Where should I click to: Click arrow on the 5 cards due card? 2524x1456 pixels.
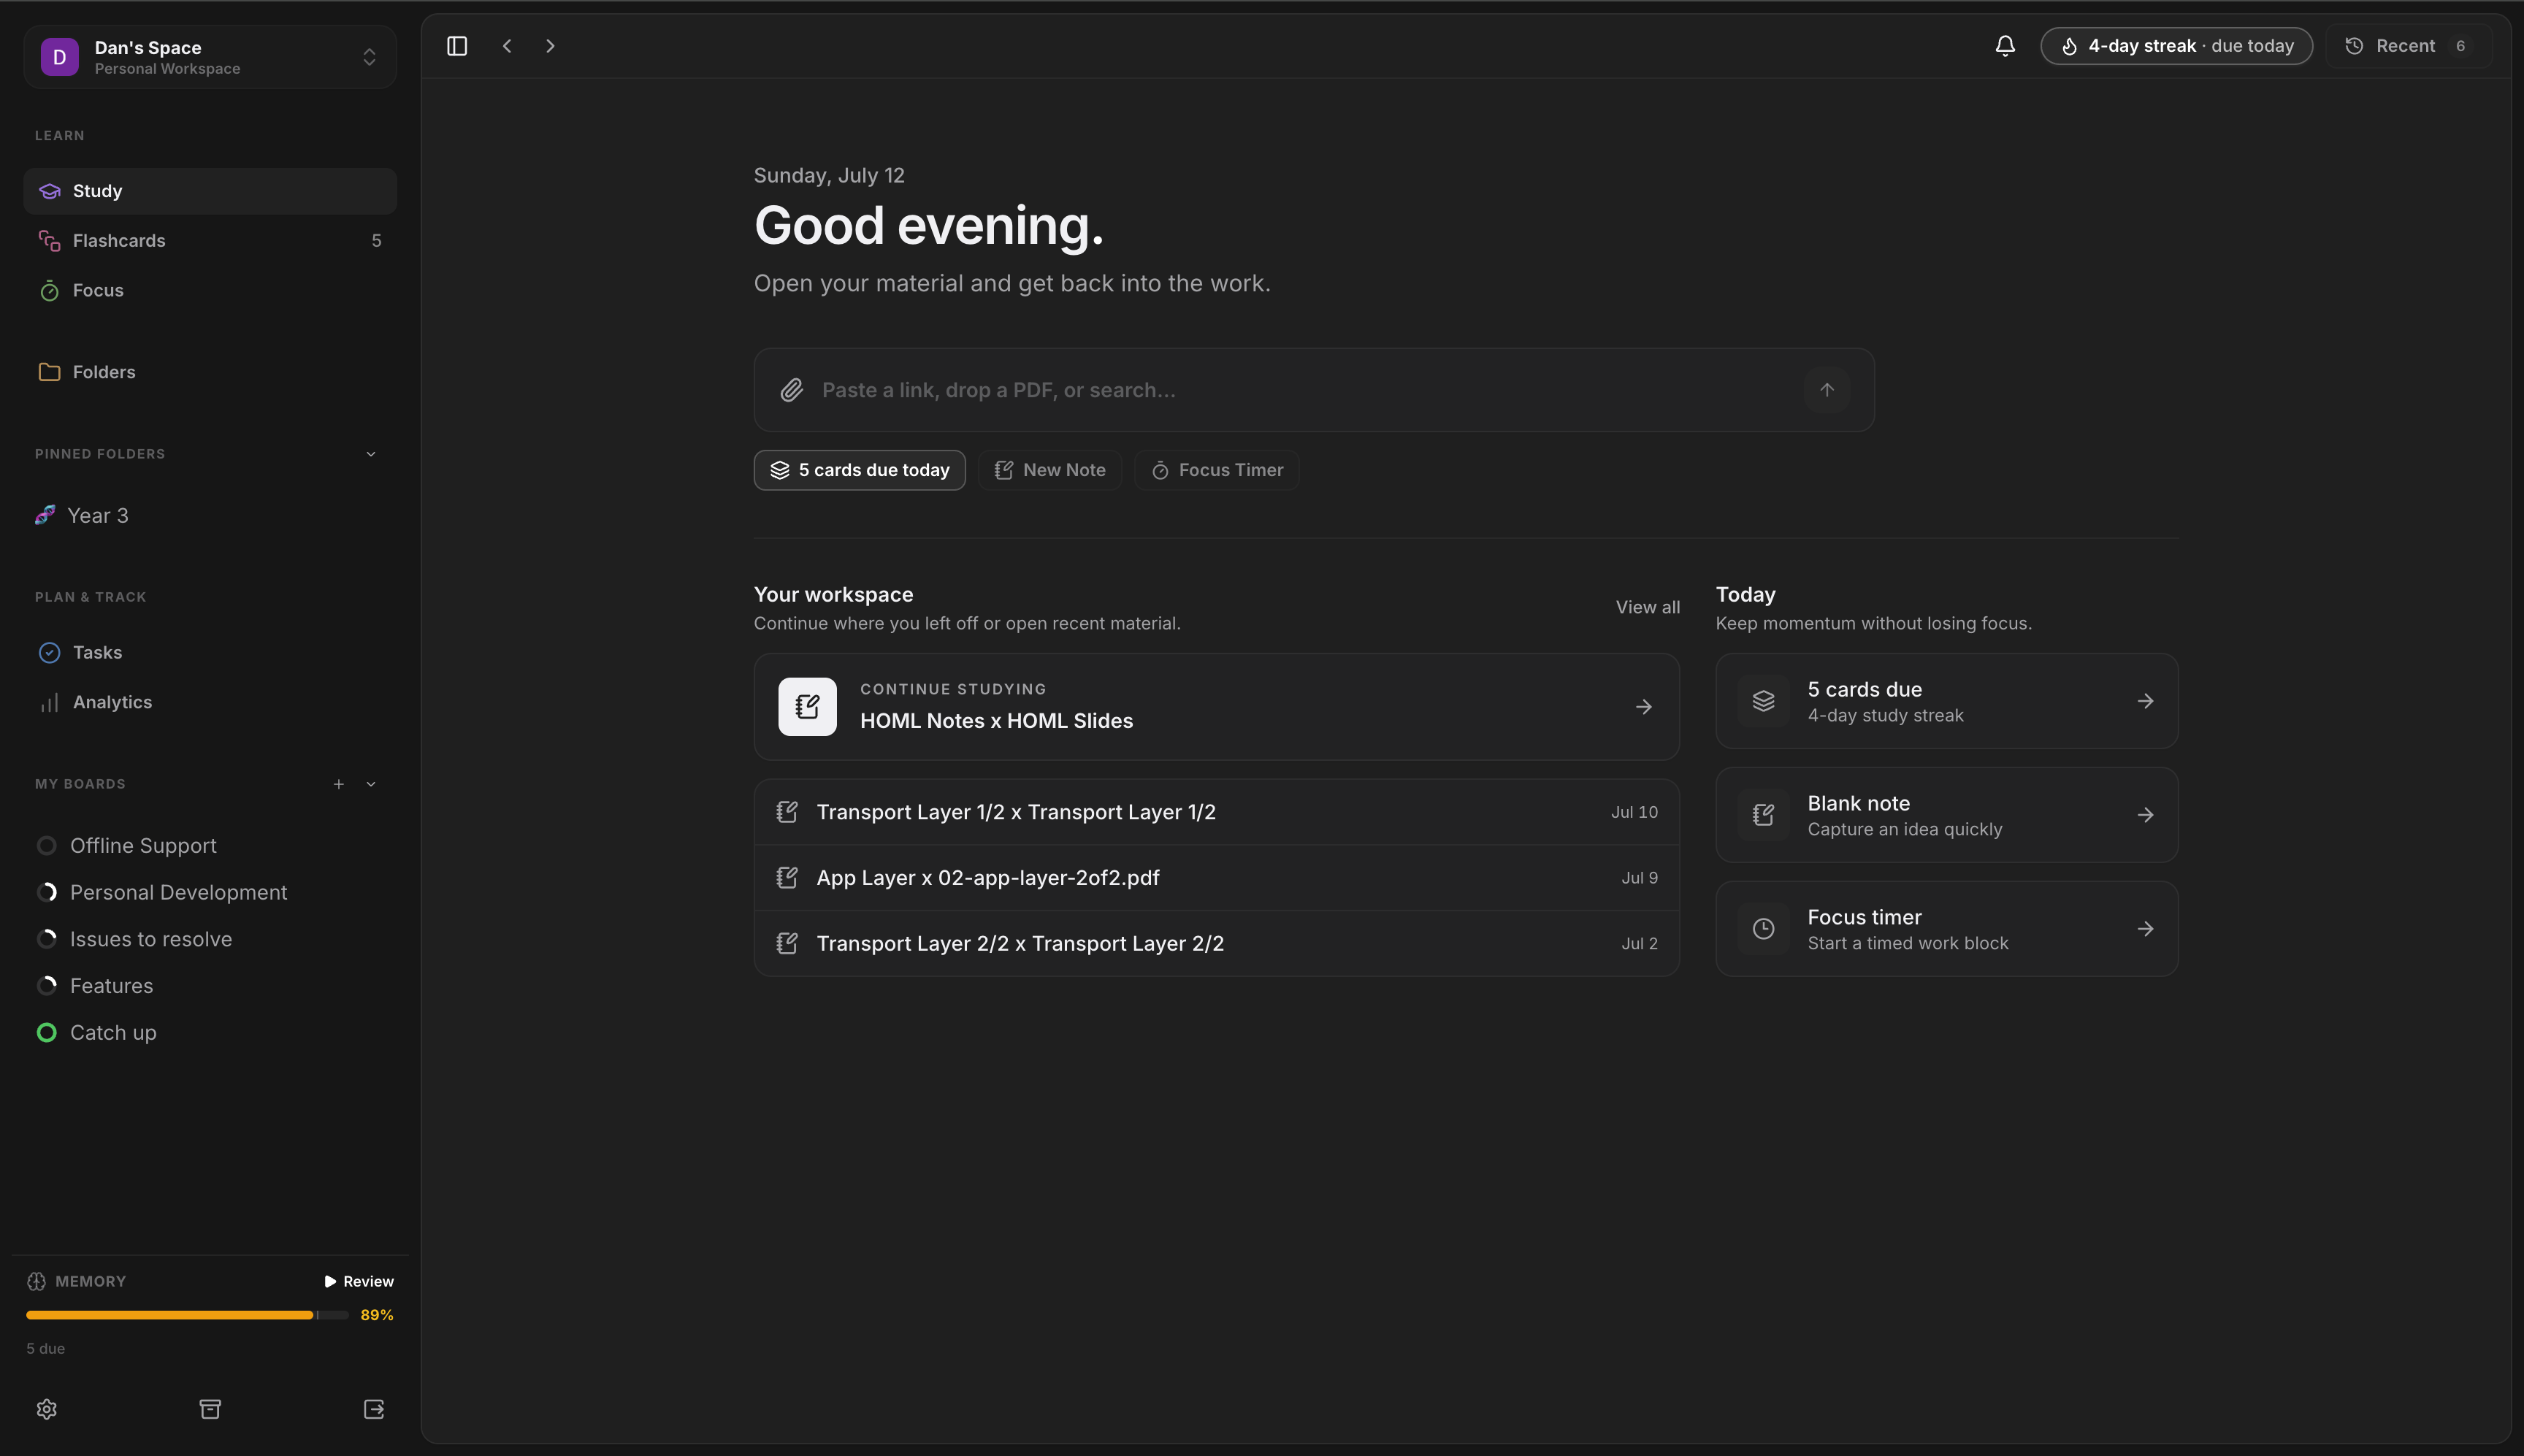[x=2146, y=701]
